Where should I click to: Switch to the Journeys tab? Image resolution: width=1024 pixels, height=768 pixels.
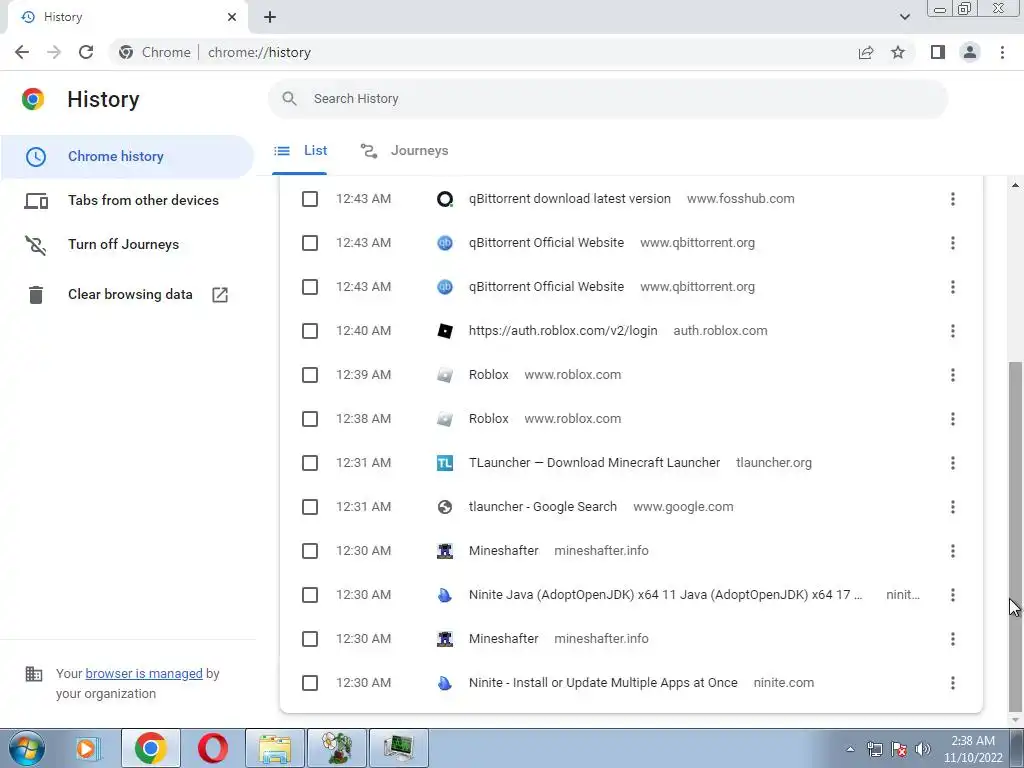tap(404, 151)
